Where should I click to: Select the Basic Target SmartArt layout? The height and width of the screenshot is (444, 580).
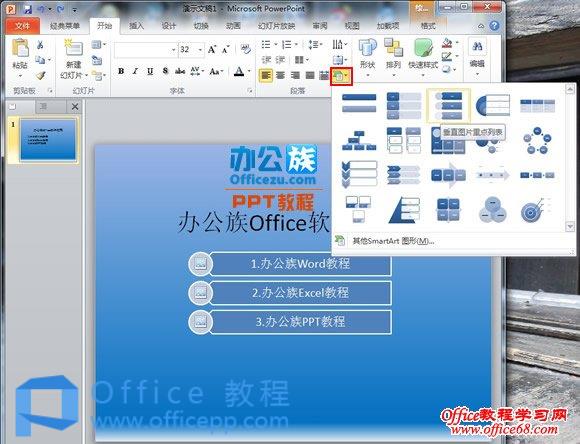pos(535,210)
